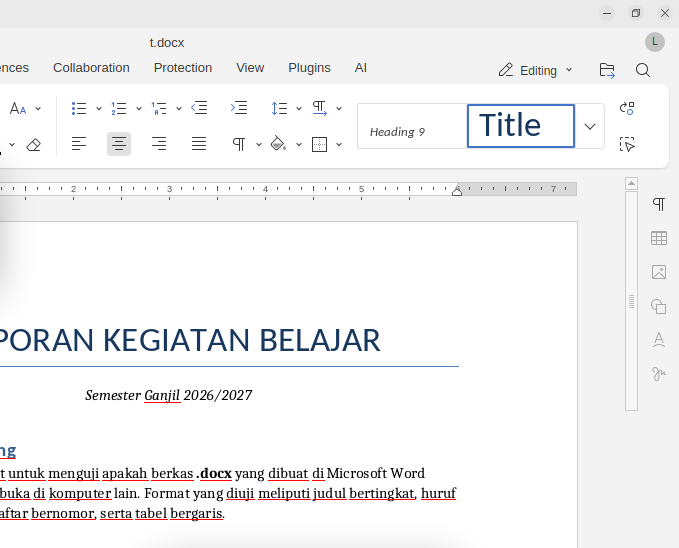Image resolution: width=679 pixels, height=548 pixels.
Task: Restore down the window
Action: pyautogui.click(x=636, y=13)
